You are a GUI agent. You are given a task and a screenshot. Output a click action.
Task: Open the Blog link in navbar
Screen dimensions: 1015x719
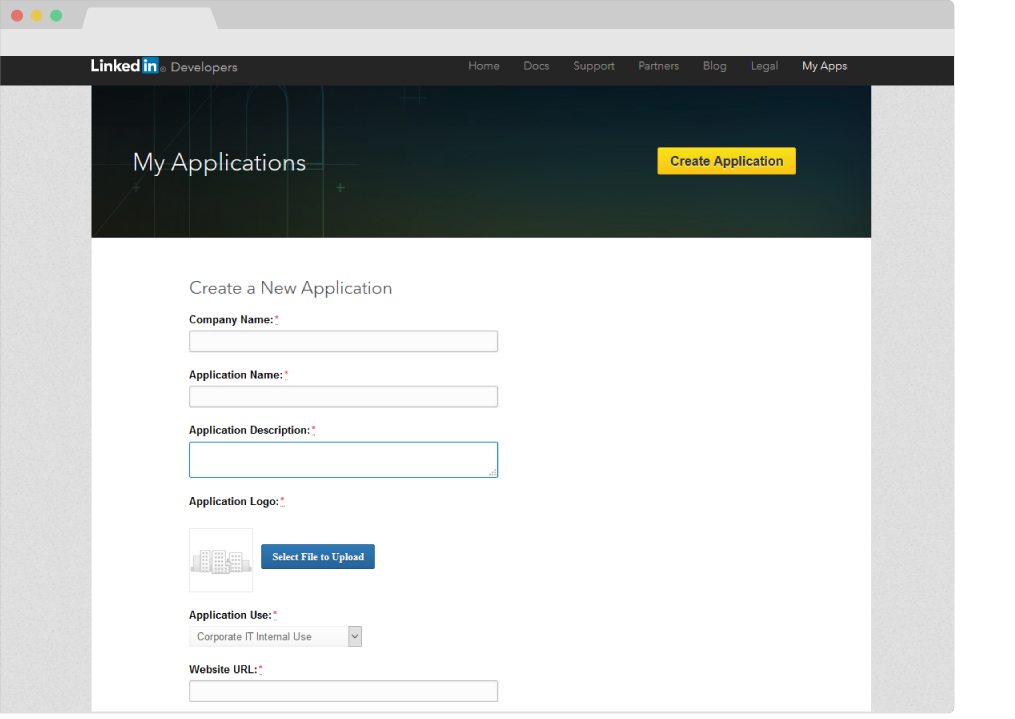(714, 66)
